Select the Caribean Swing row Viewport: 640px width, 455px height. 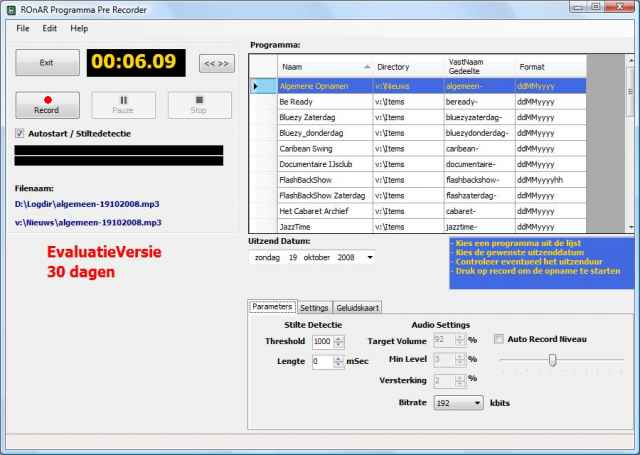[418, 149]
